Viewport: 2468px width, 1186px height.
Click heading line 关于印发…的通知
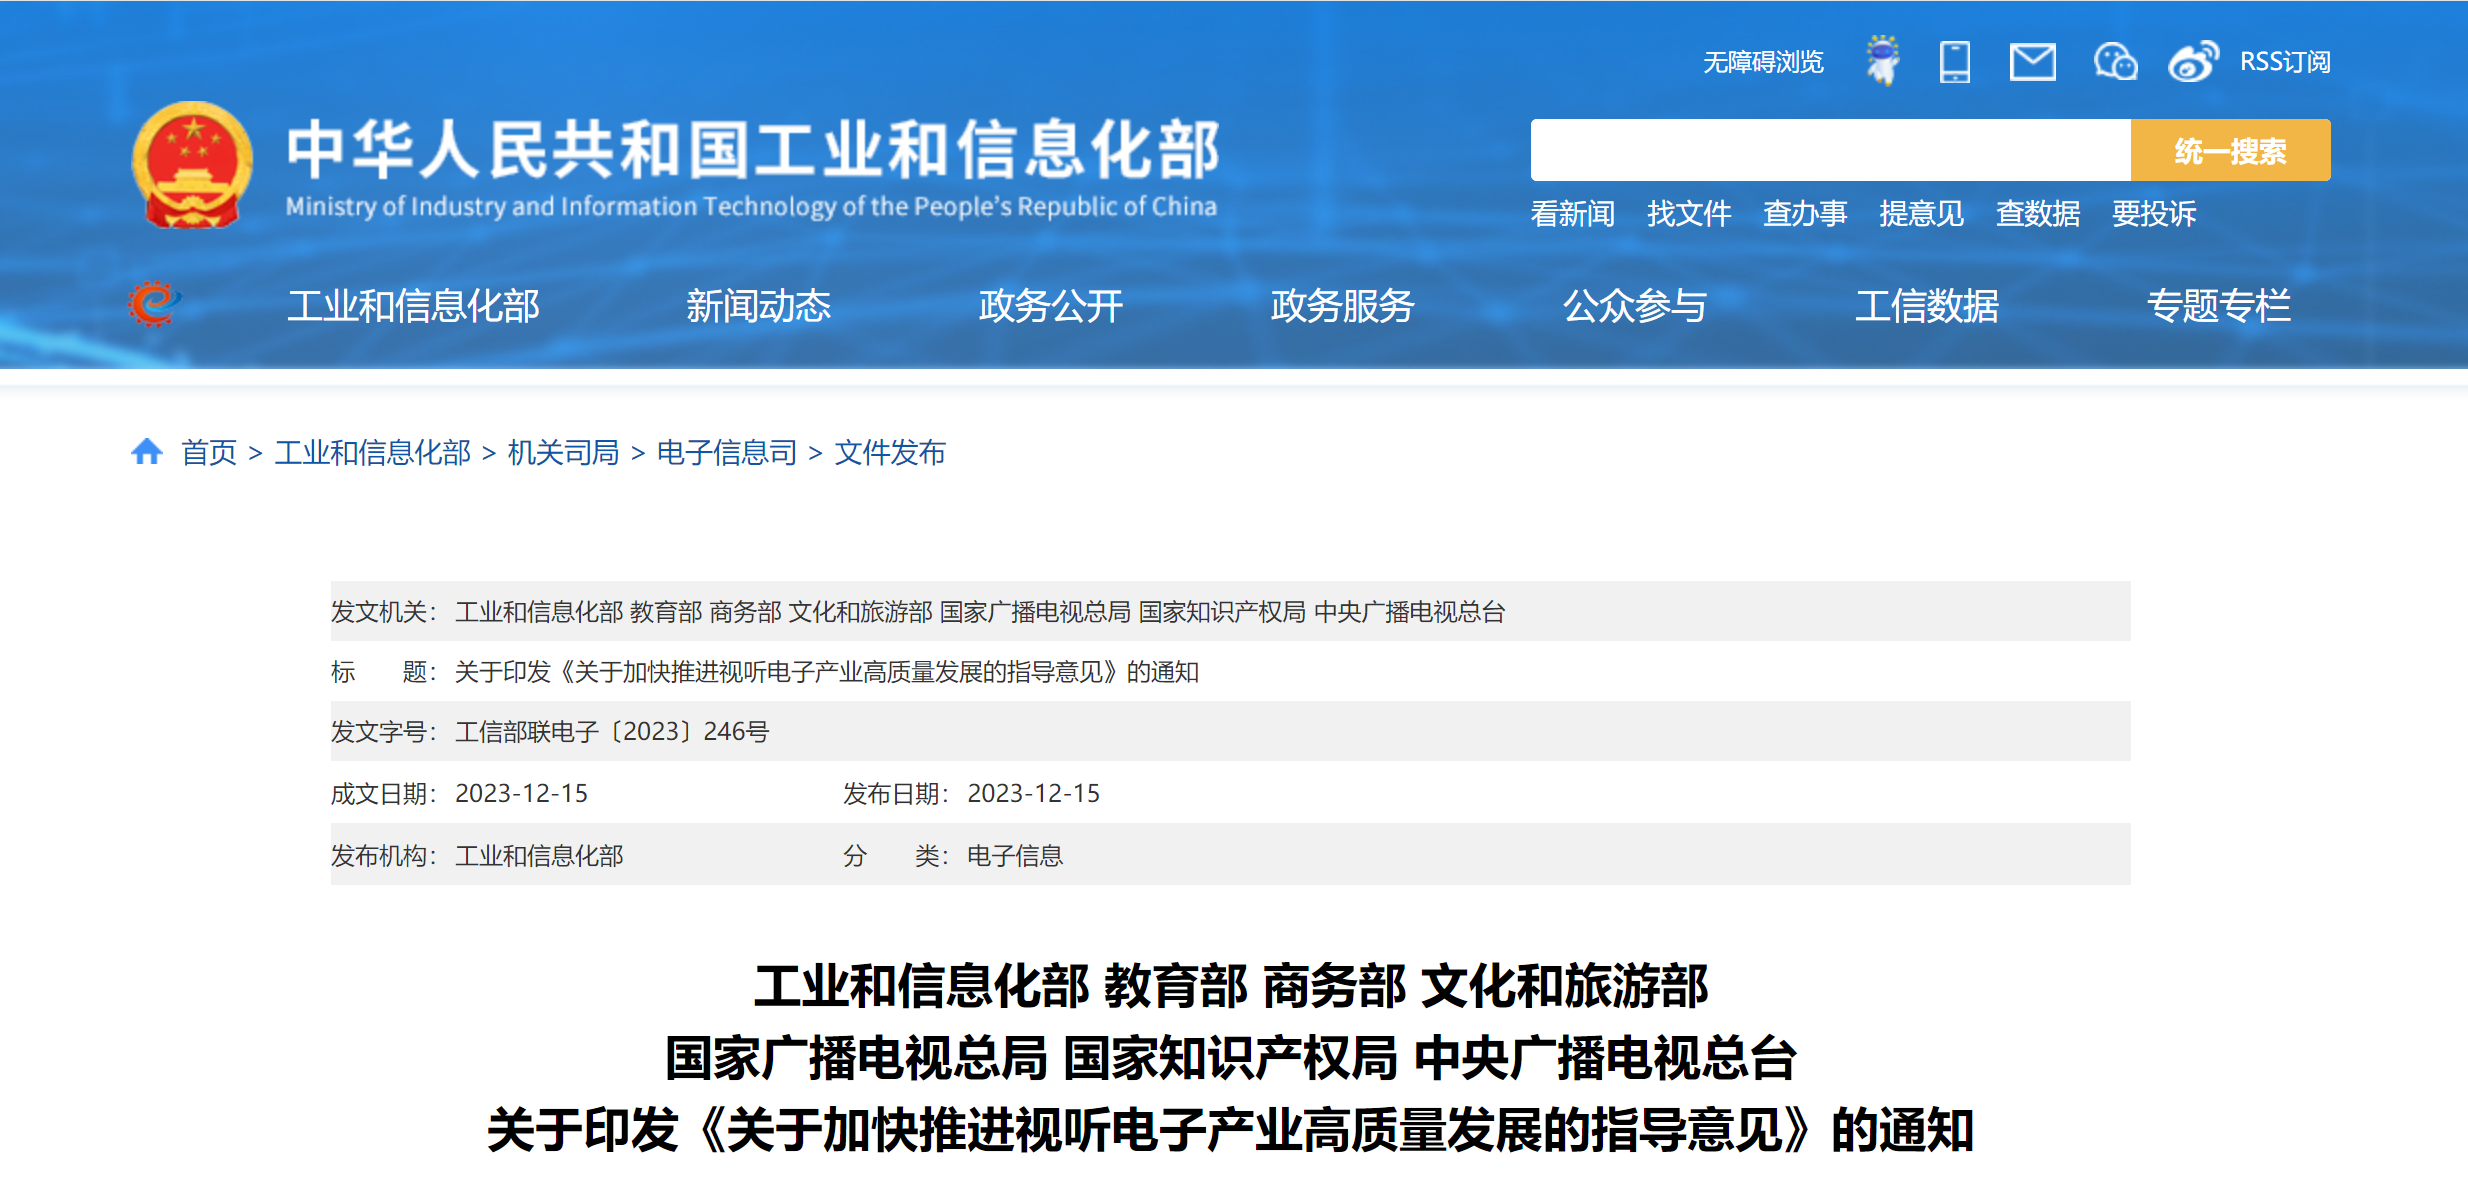tap(1230, 1130)
